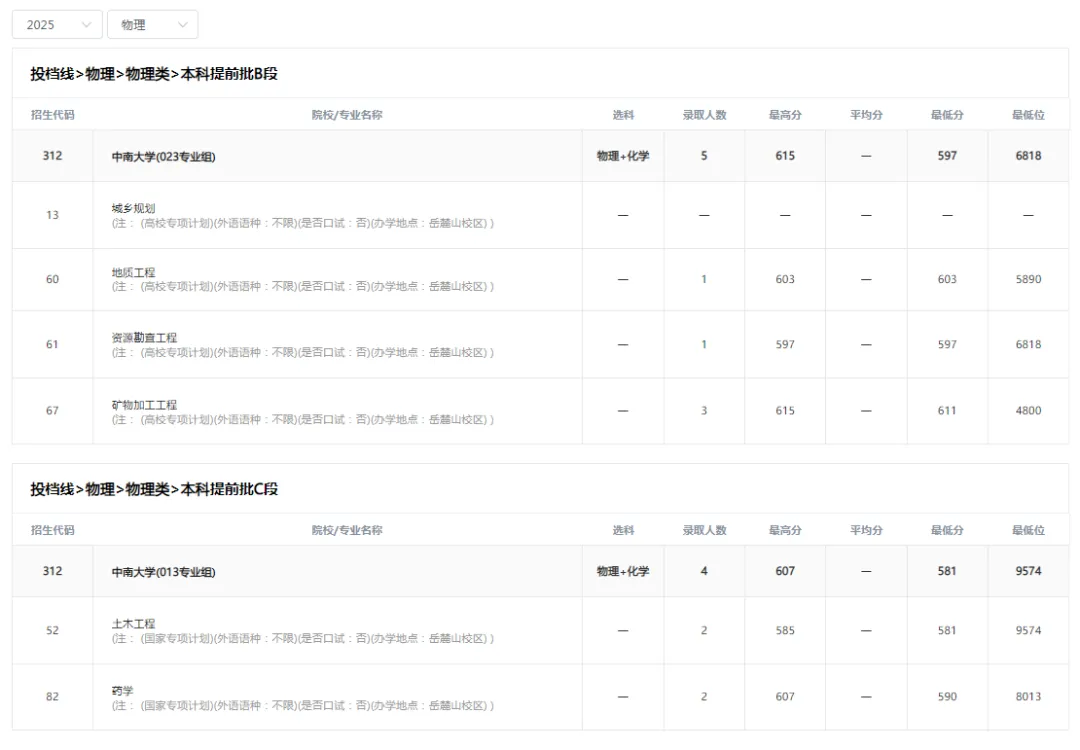Click the 院校/专业名称 header in B段 table
Viewport: 1080px width, 750px height.
click(346, 115)
